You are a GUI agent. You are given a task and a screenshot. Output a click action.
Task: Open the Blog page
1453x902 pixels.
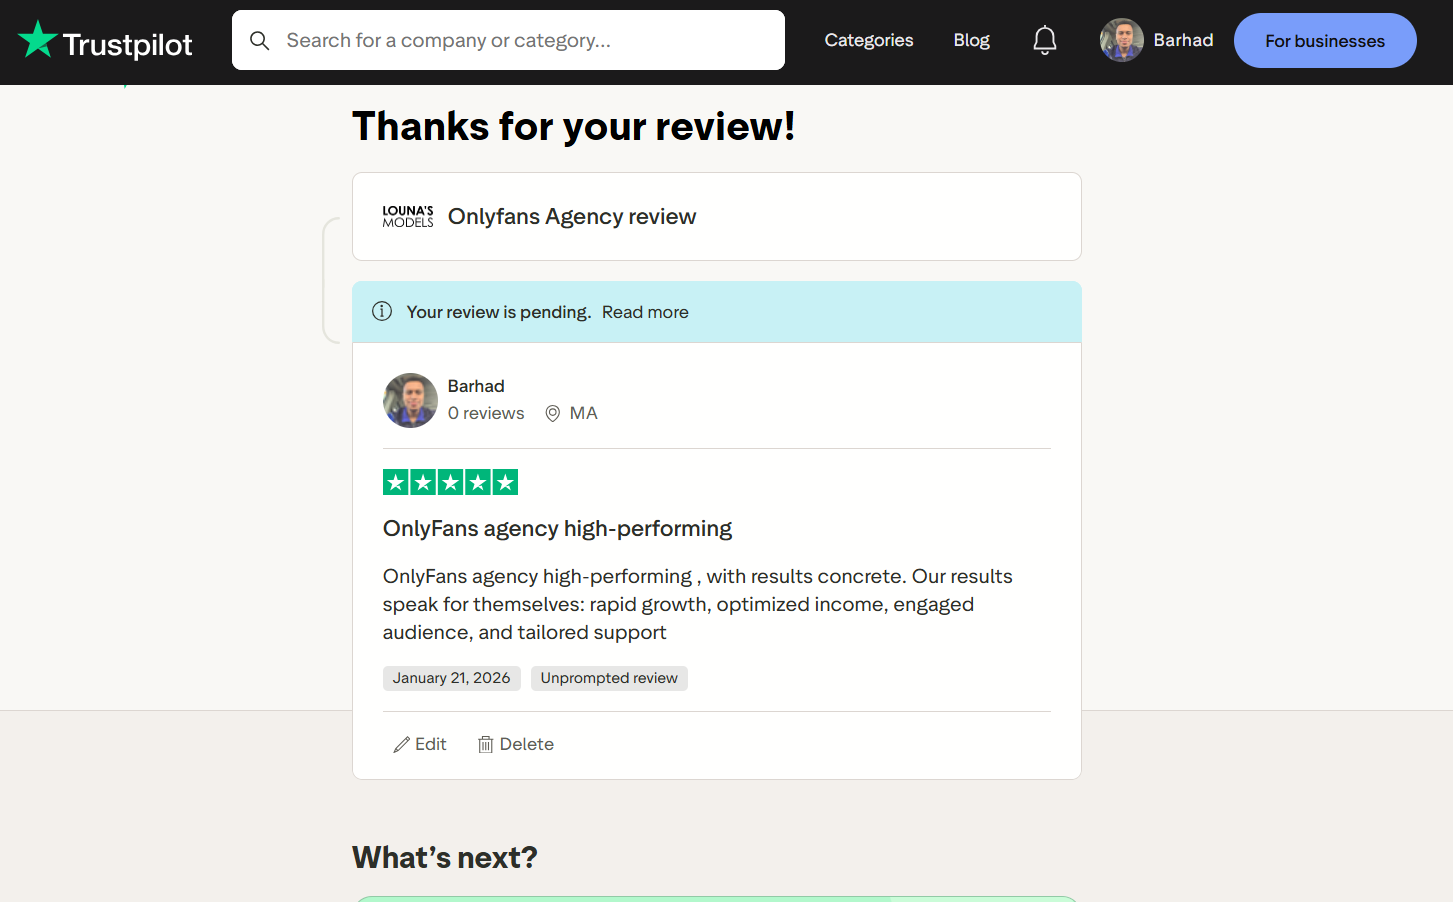971,40
